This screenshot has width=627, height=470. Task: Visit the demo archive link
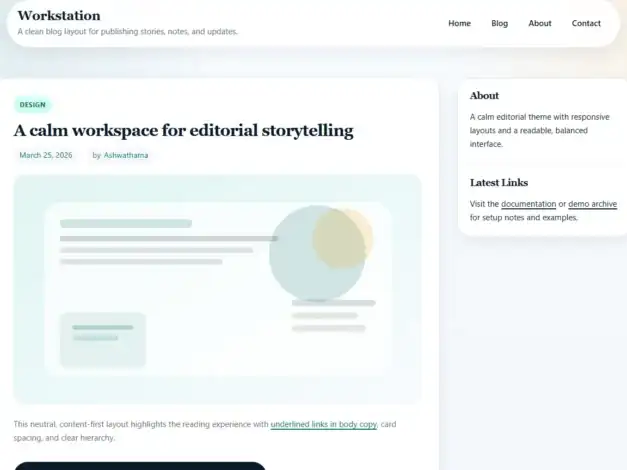click(x=592, y=204)
